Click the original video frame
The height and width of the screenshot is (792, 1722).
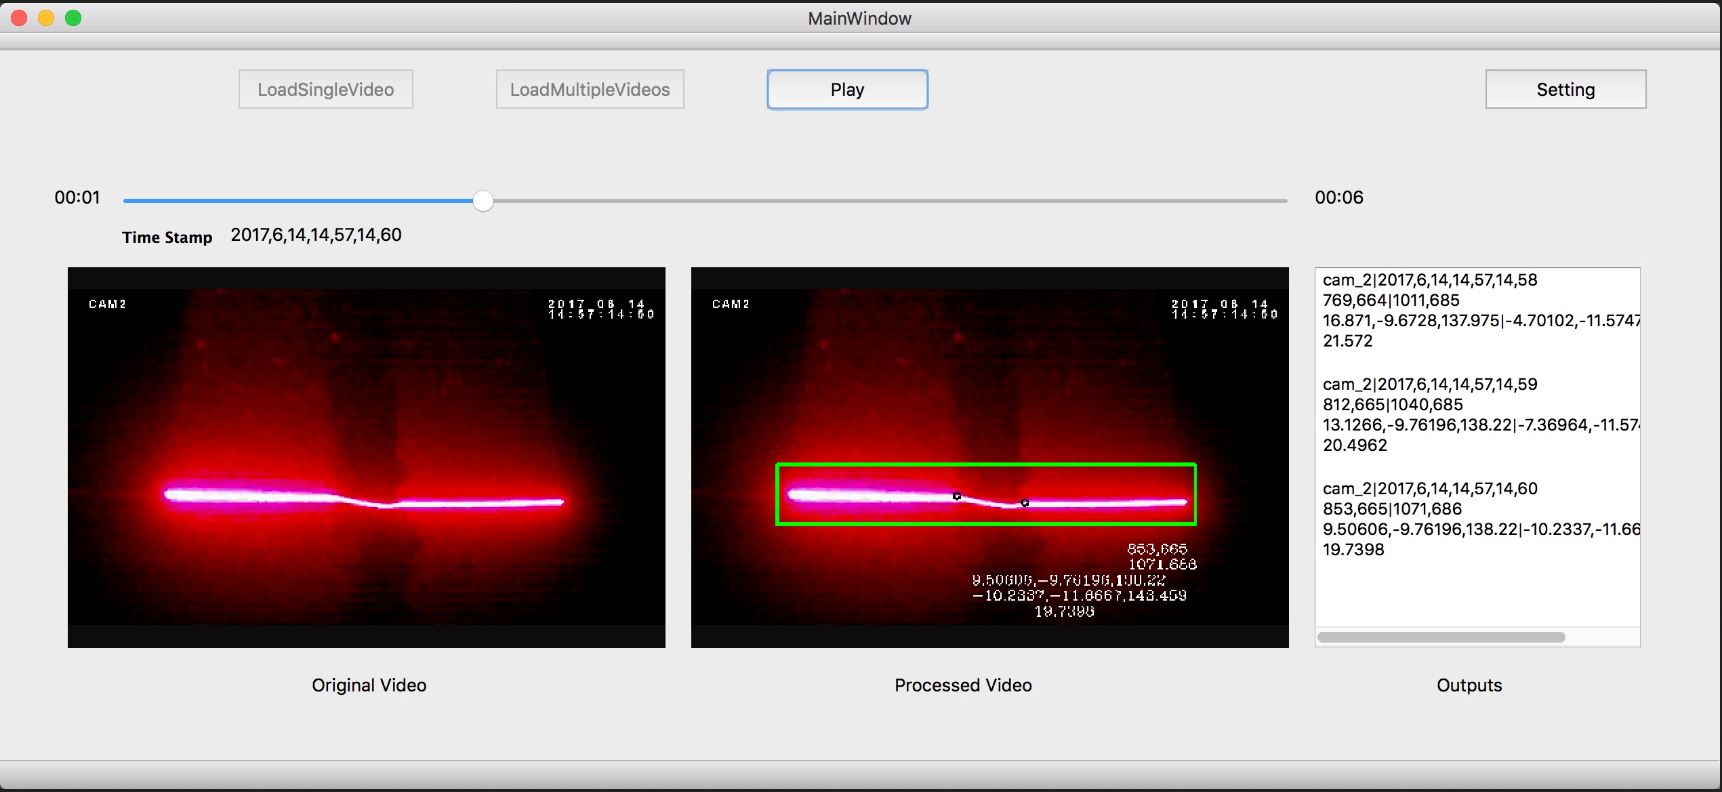(366, 457)
